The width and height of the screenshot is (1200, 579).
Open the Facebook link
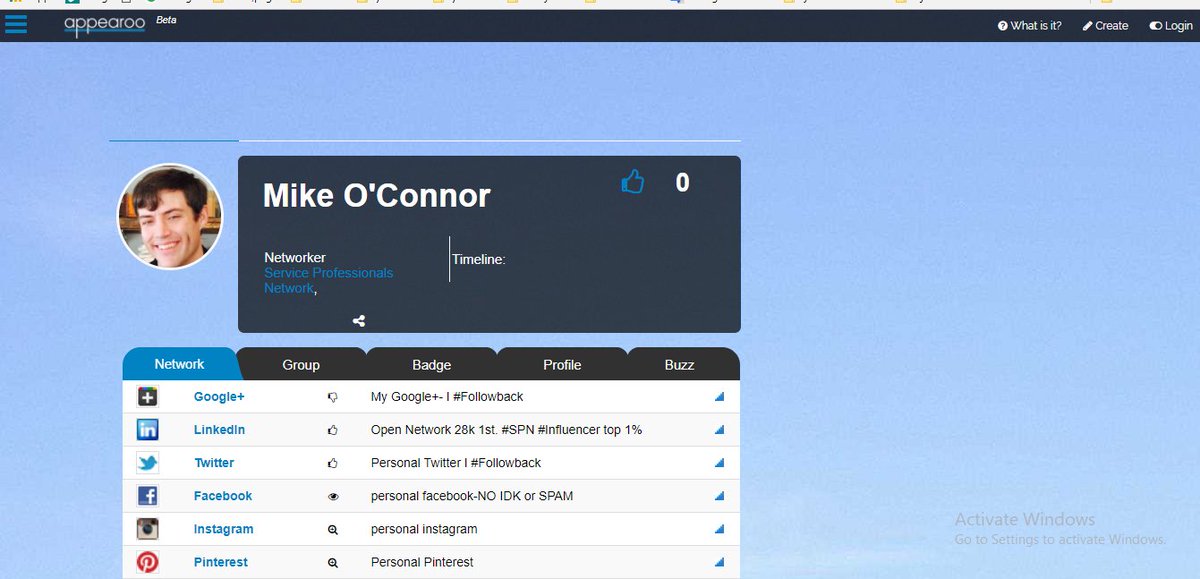223,496
